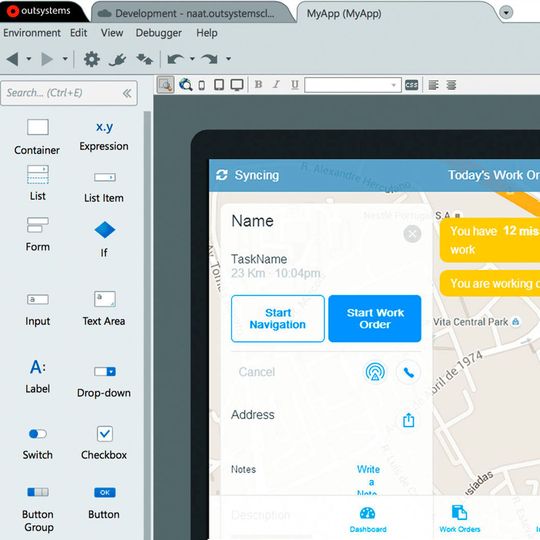Select the Input widget

pyautogui.click(x=38, y=309)
